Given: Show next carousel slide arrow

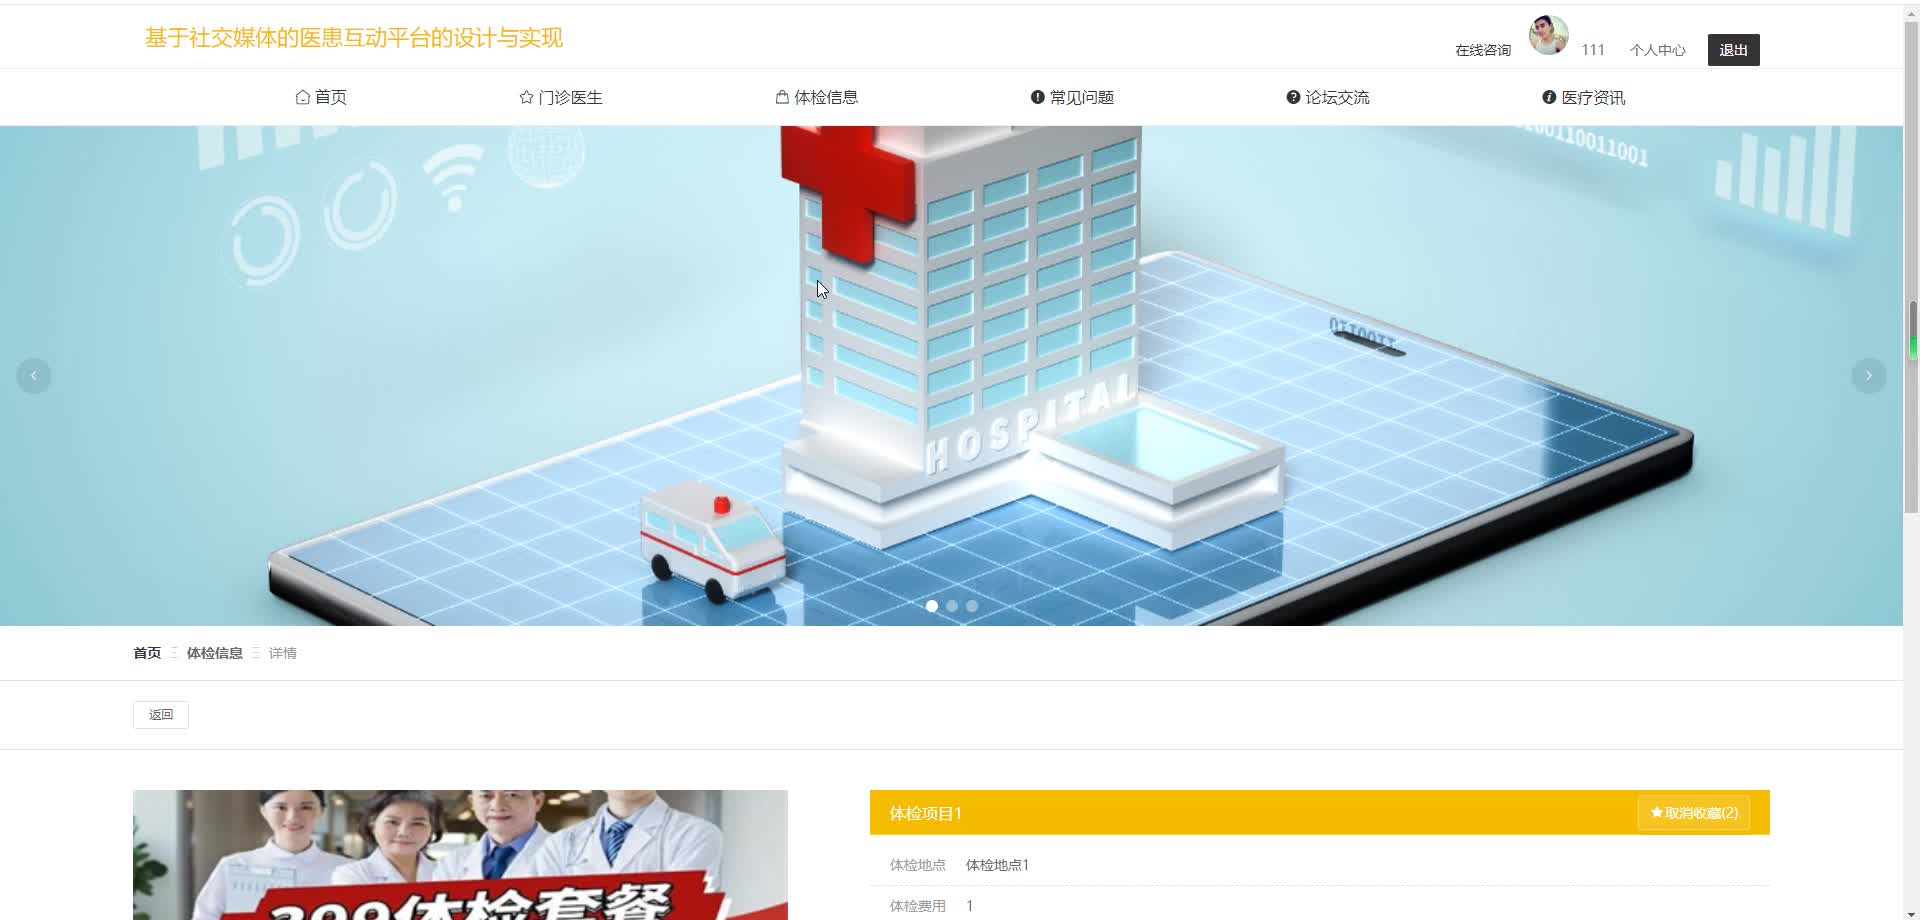Looking at the screenshot, I should pos(1868,376).
